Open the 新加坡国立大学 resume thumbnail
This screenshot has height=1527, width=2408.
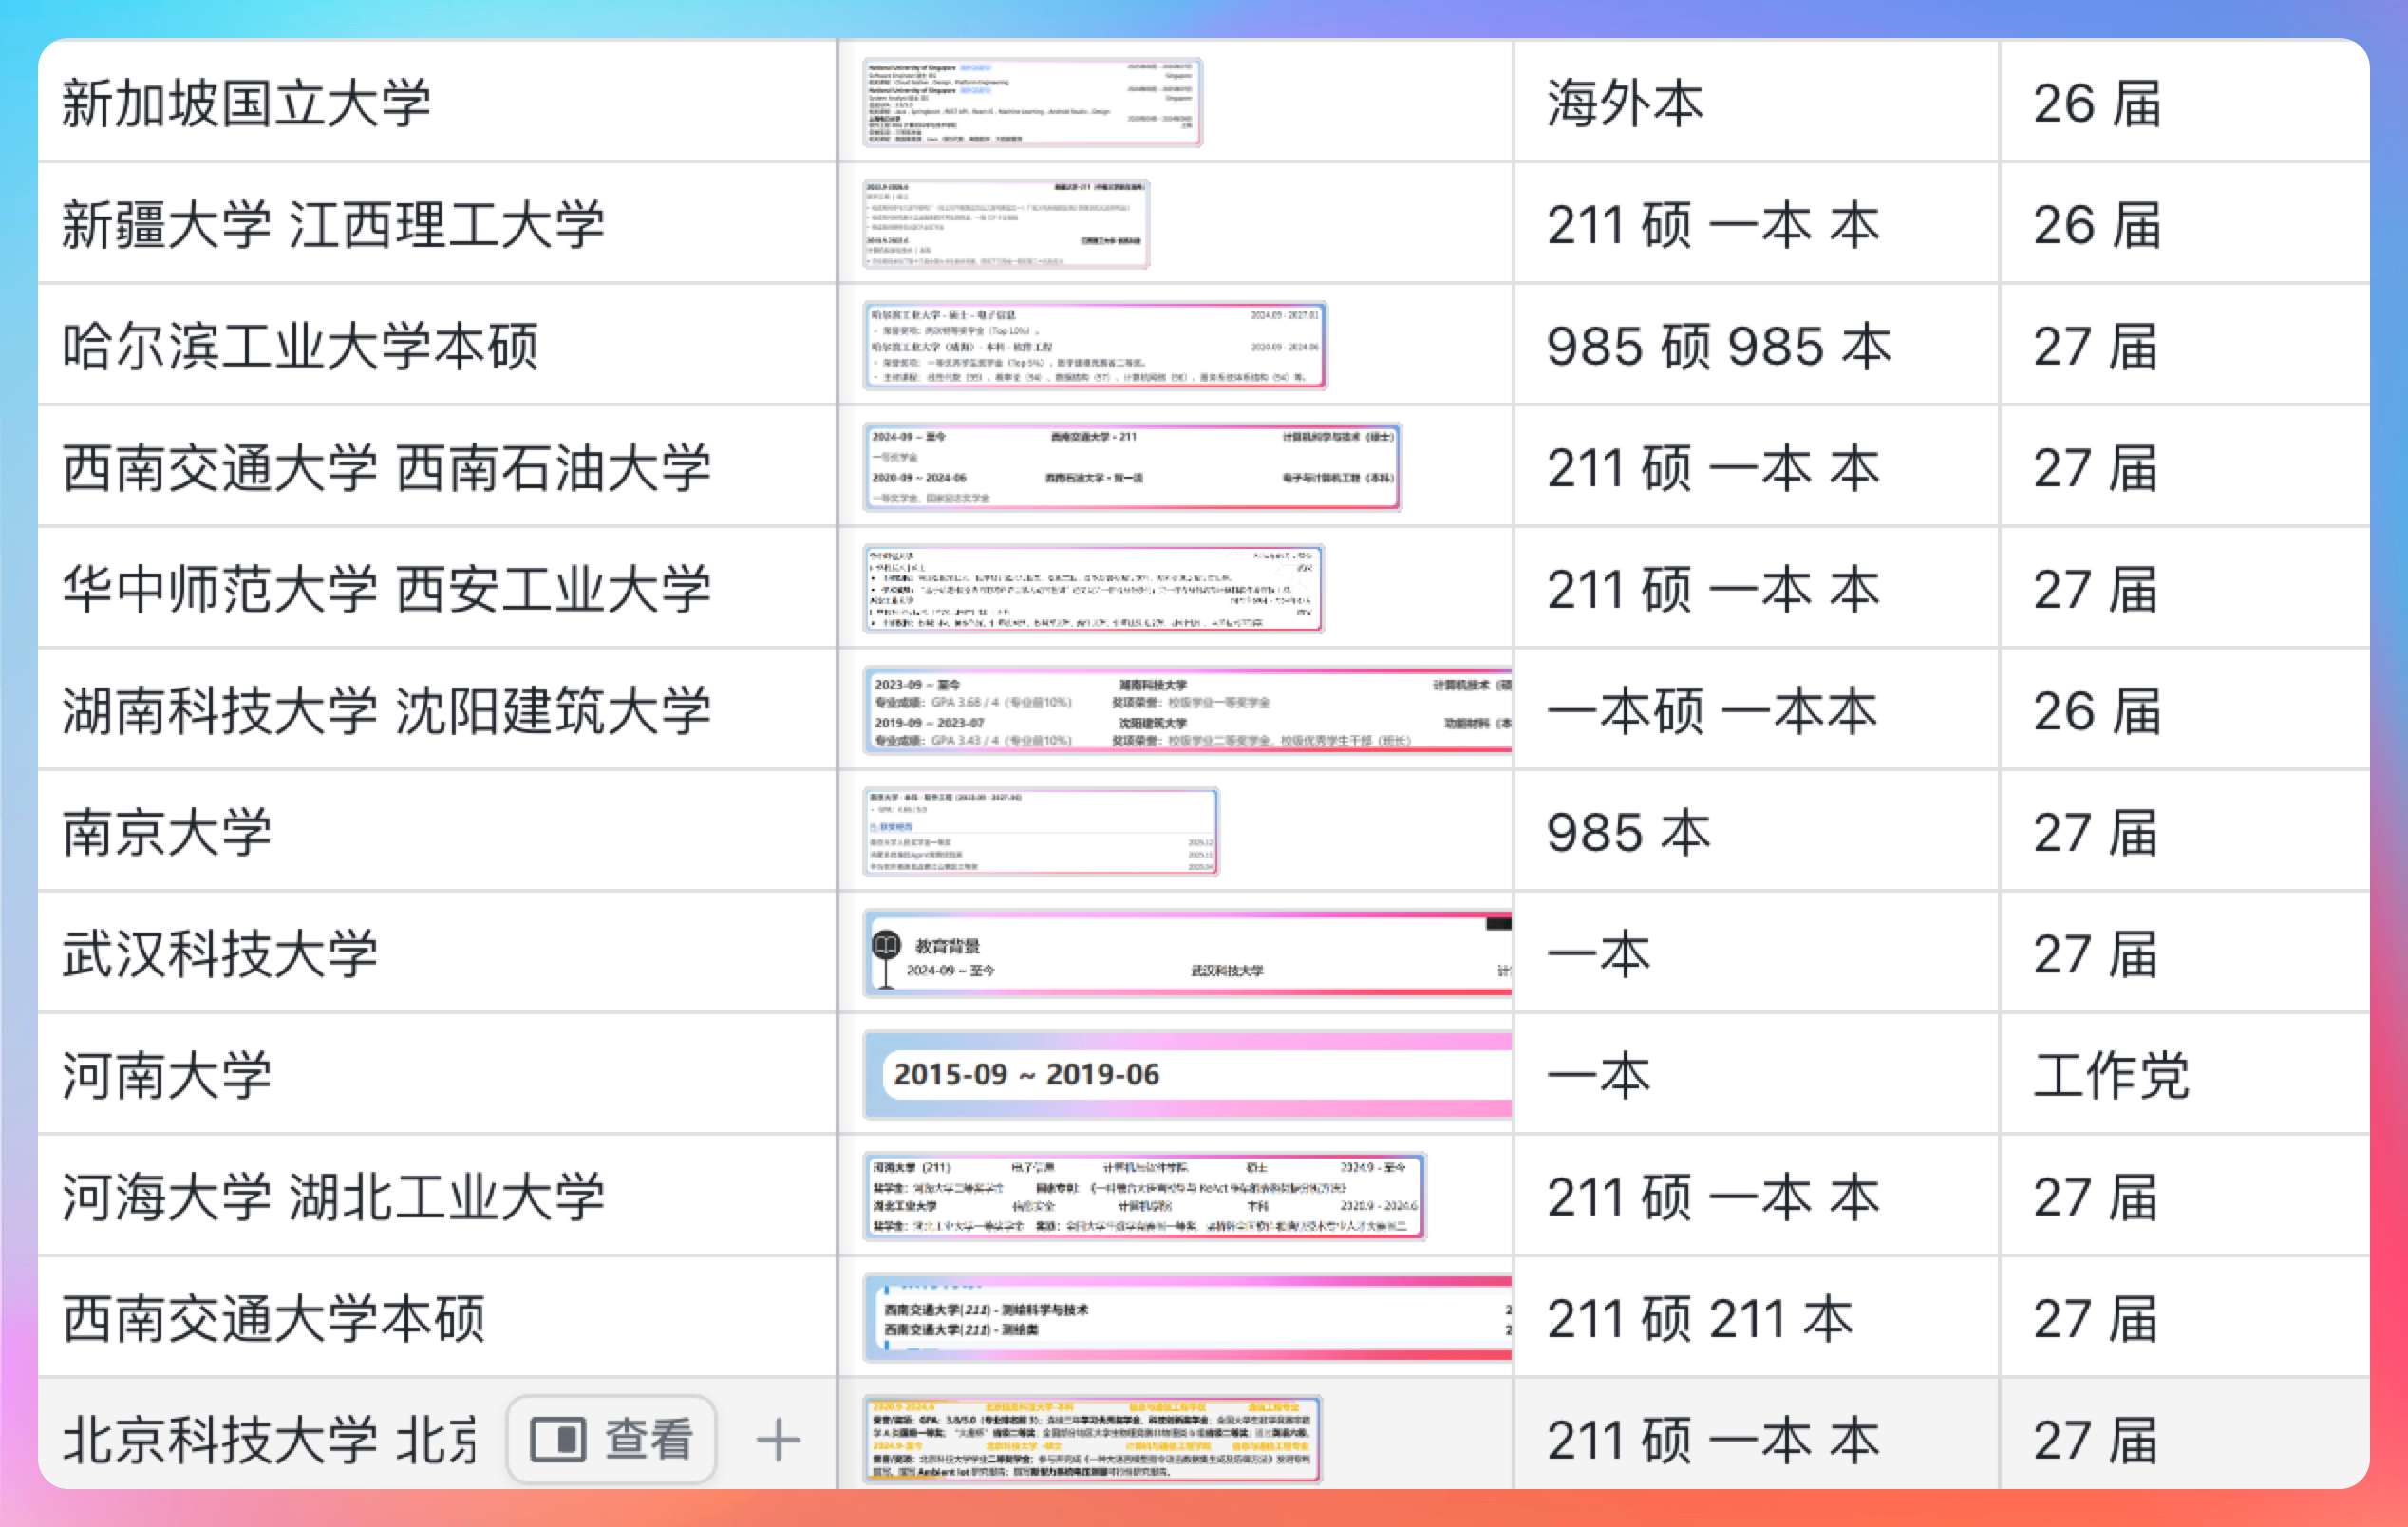coord(1032,102)
